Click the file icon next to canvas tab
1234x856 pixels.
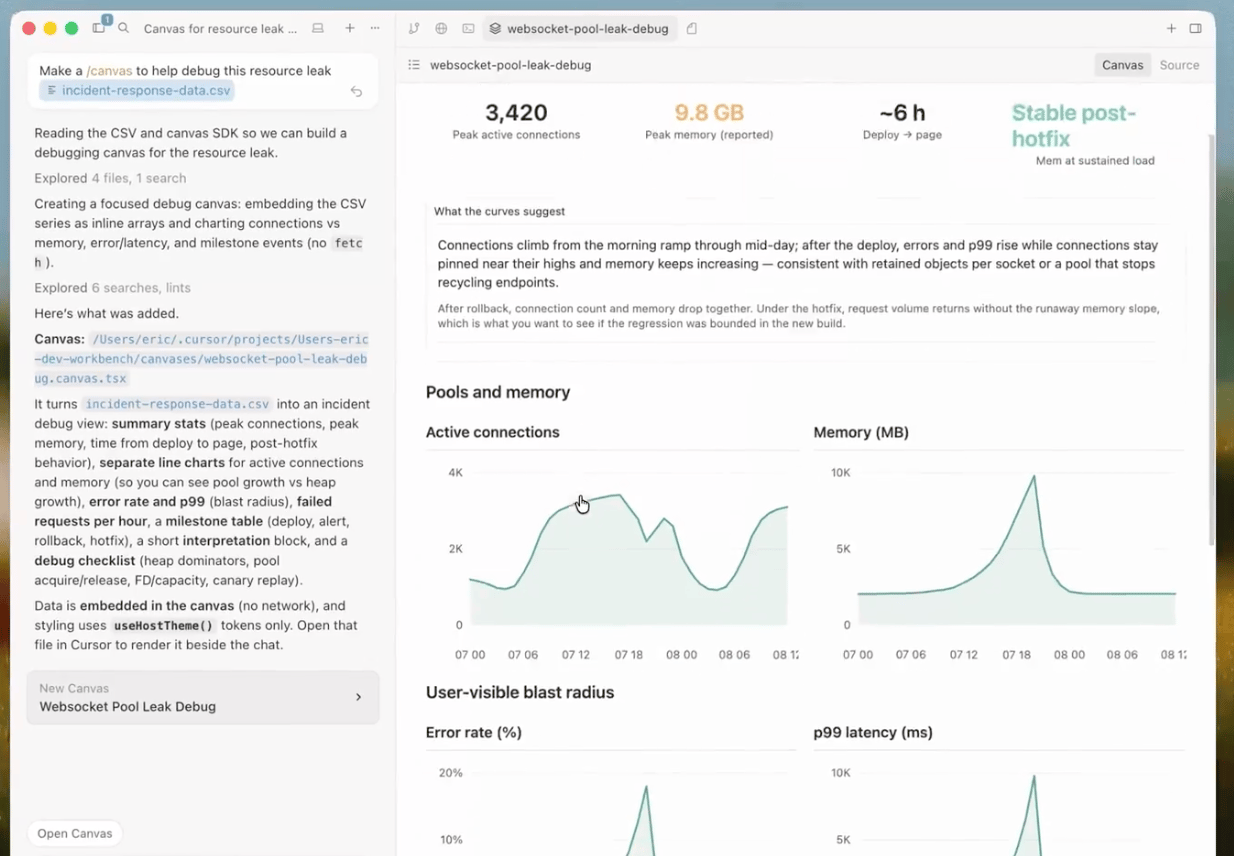pos(692,29)
